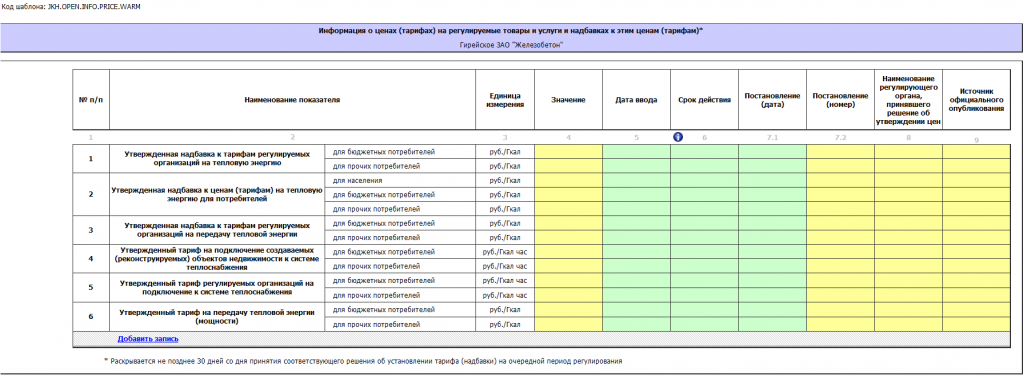Click the 'Срок действия' column header
Image resolution: width=1023 pixels, height=383 pixels.
tap(705, 100)
